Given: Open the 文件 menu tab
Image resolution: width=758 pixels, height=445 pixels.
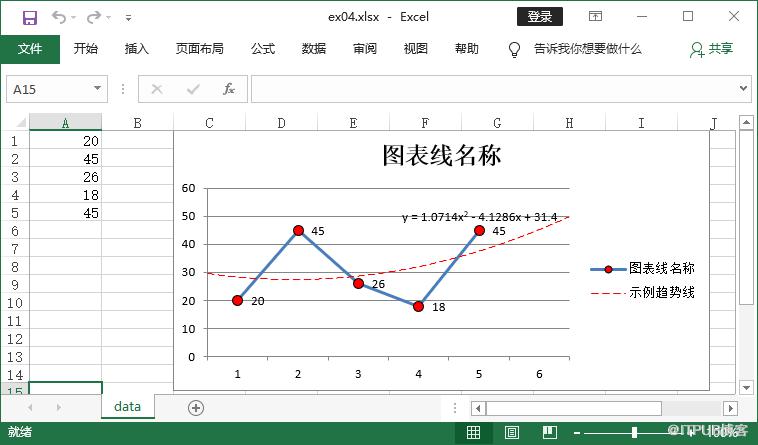Looking at the screenshot, I should tap(30, 49).
